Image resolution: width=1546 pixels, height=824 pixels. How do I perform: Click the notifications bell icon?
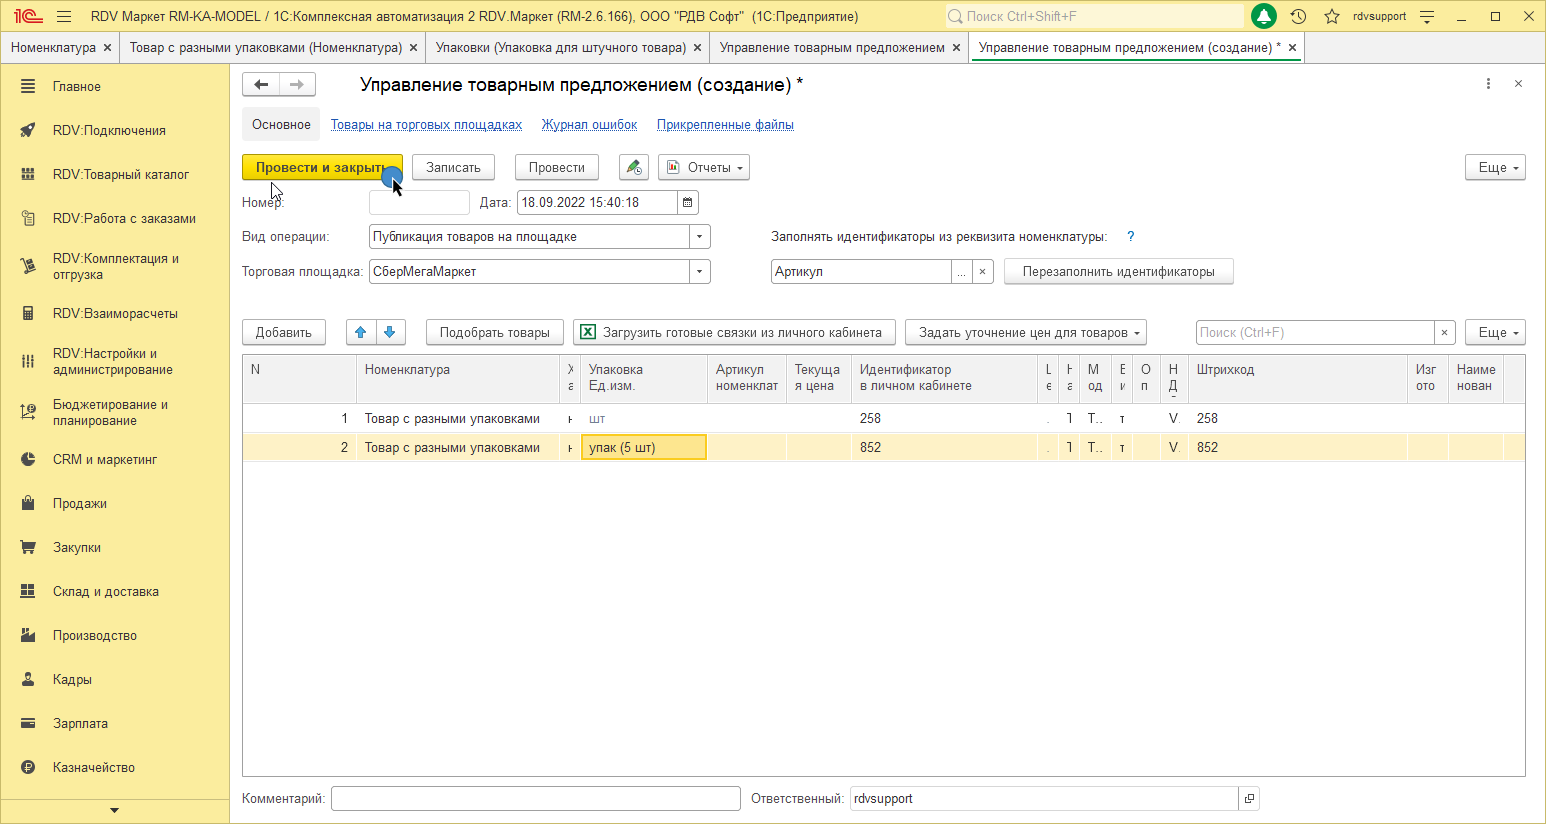(x=1264, y=16)
